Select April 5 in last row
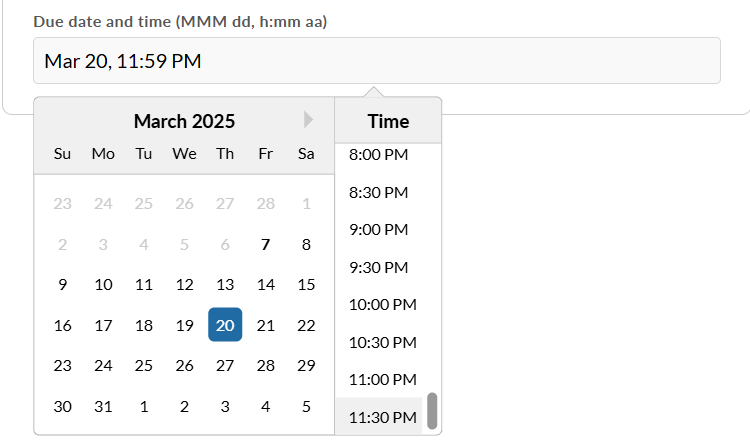Image resolution: width=750 pixels, height=445 pixels. [x=306, y=406]
